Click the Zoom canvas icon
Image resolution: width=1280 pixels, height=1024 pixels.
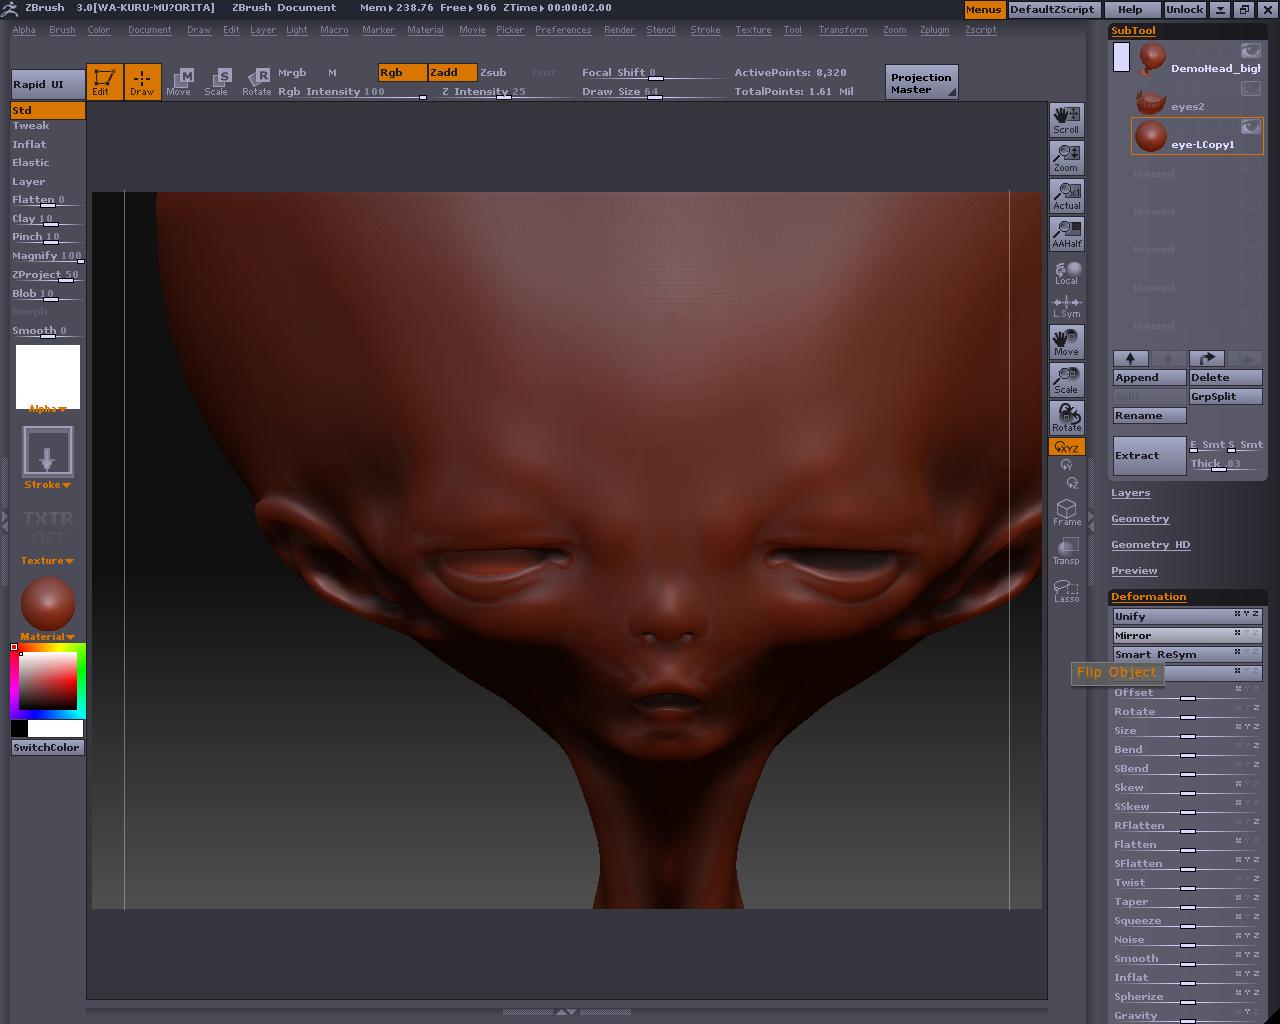[1066, 157]
